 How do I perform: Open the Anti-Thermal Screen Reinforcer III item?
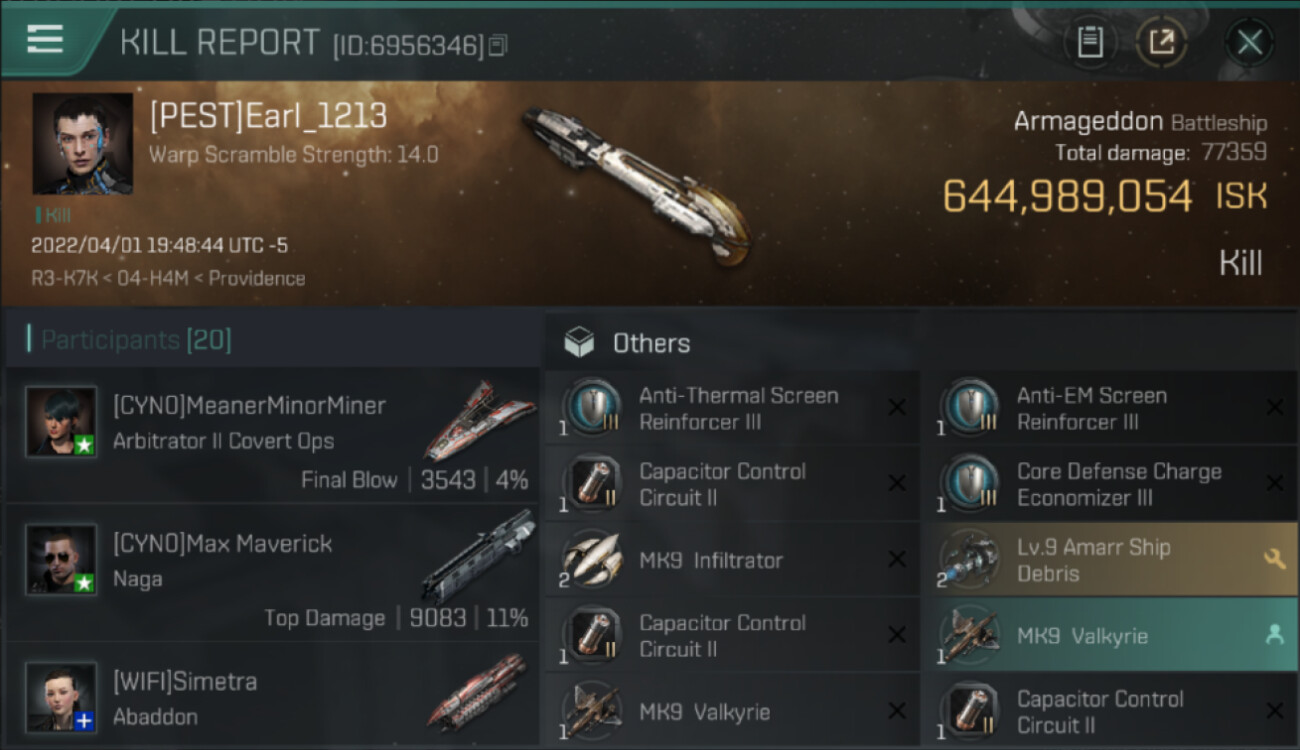731,408
